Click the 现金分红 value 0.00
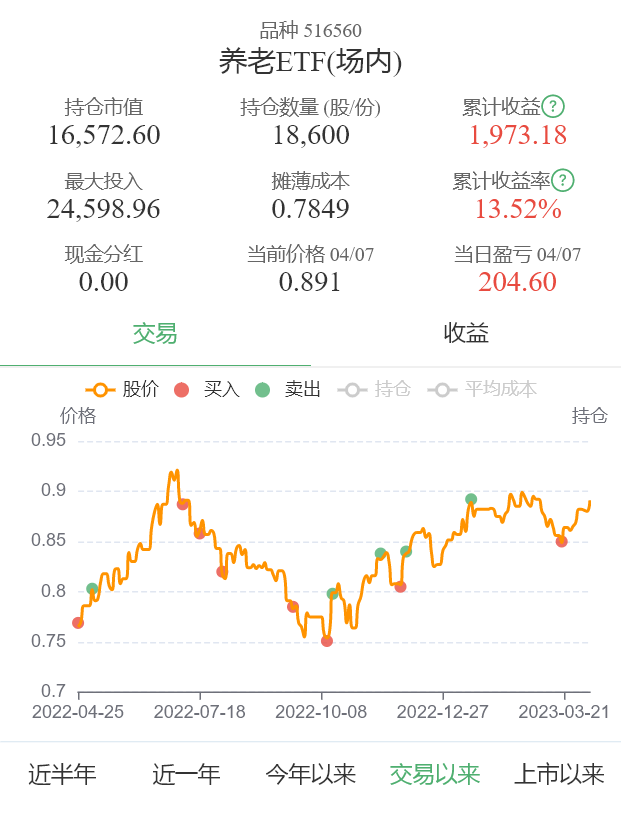Image resolution: width=621 pixels, height=813 pixels. 104,282
